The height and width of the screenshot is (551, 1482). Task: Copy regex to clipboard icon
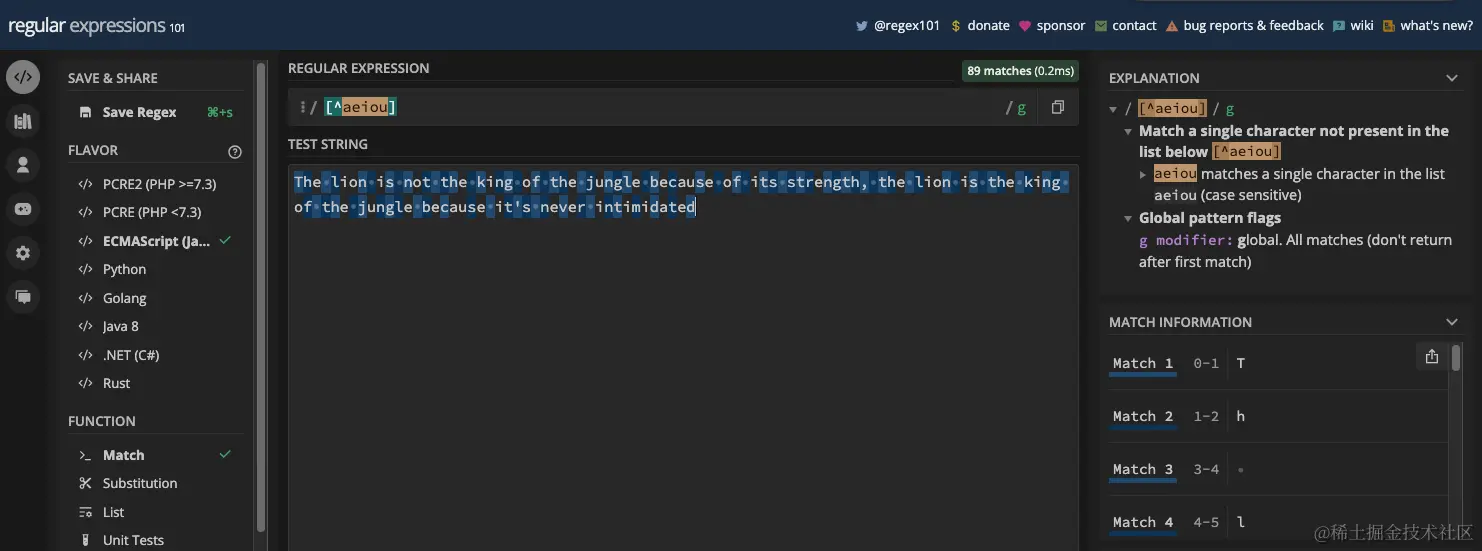[x=1058, y=107]
